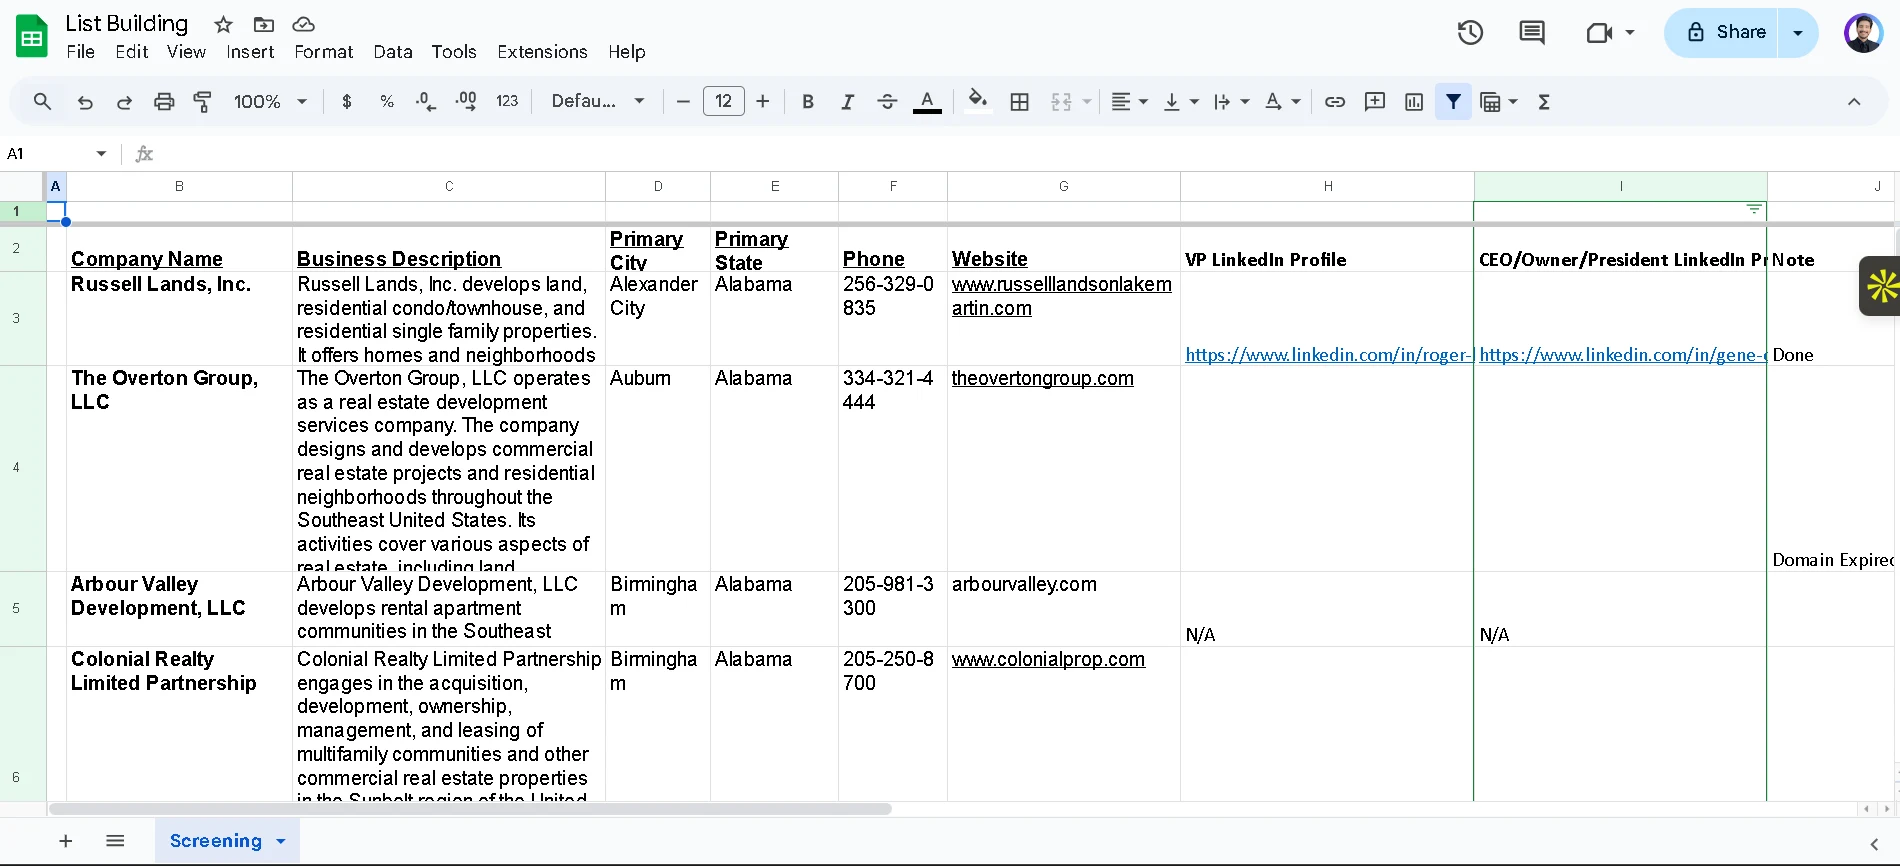
Task: Open the Screening sheet tab menu arrow
Action: [x=281, y=841]
